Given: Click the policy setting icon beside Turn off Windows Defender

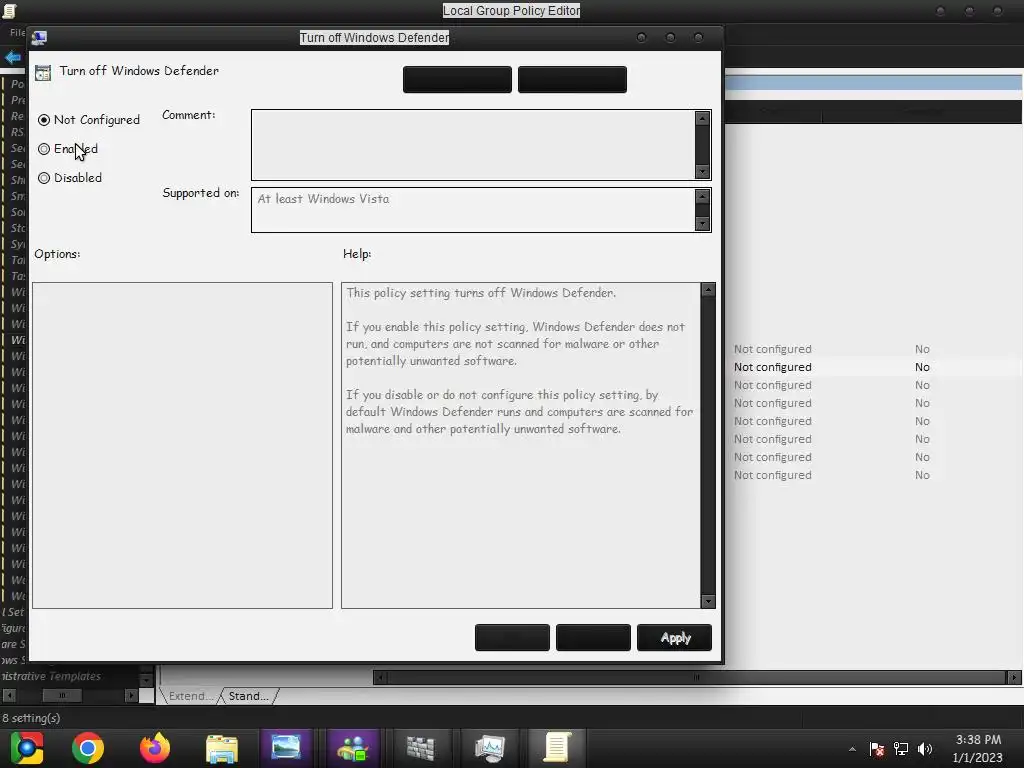Looking at the screenshot, I should 43,72.
